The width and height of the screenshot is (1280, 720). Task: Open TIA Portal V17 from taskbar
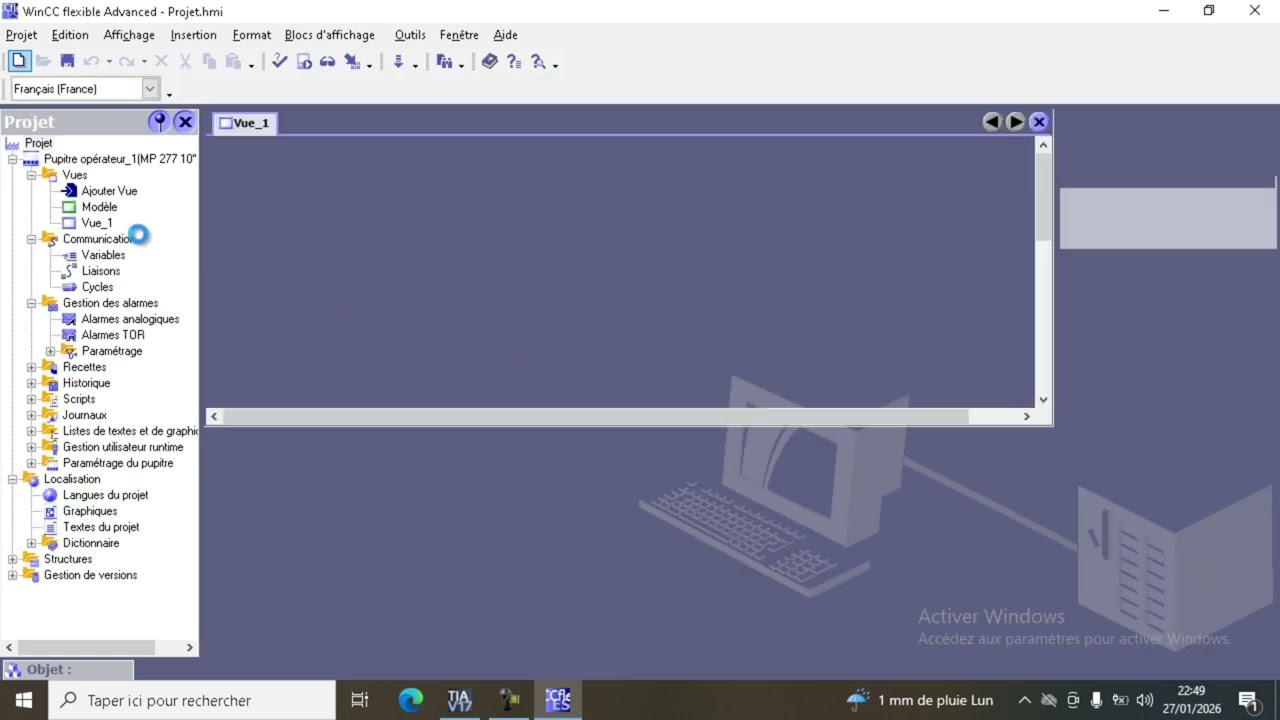pos(459,700)
